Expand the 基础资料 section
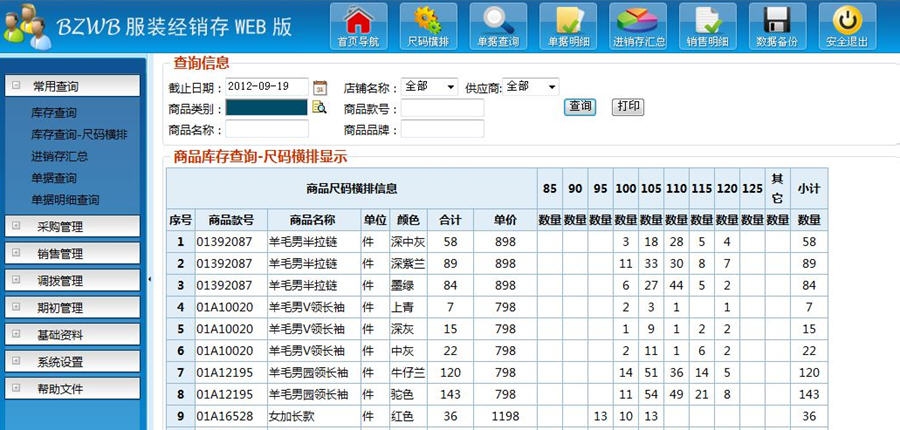The width and height of the screenshot is (900, 430). coord(72,334)
